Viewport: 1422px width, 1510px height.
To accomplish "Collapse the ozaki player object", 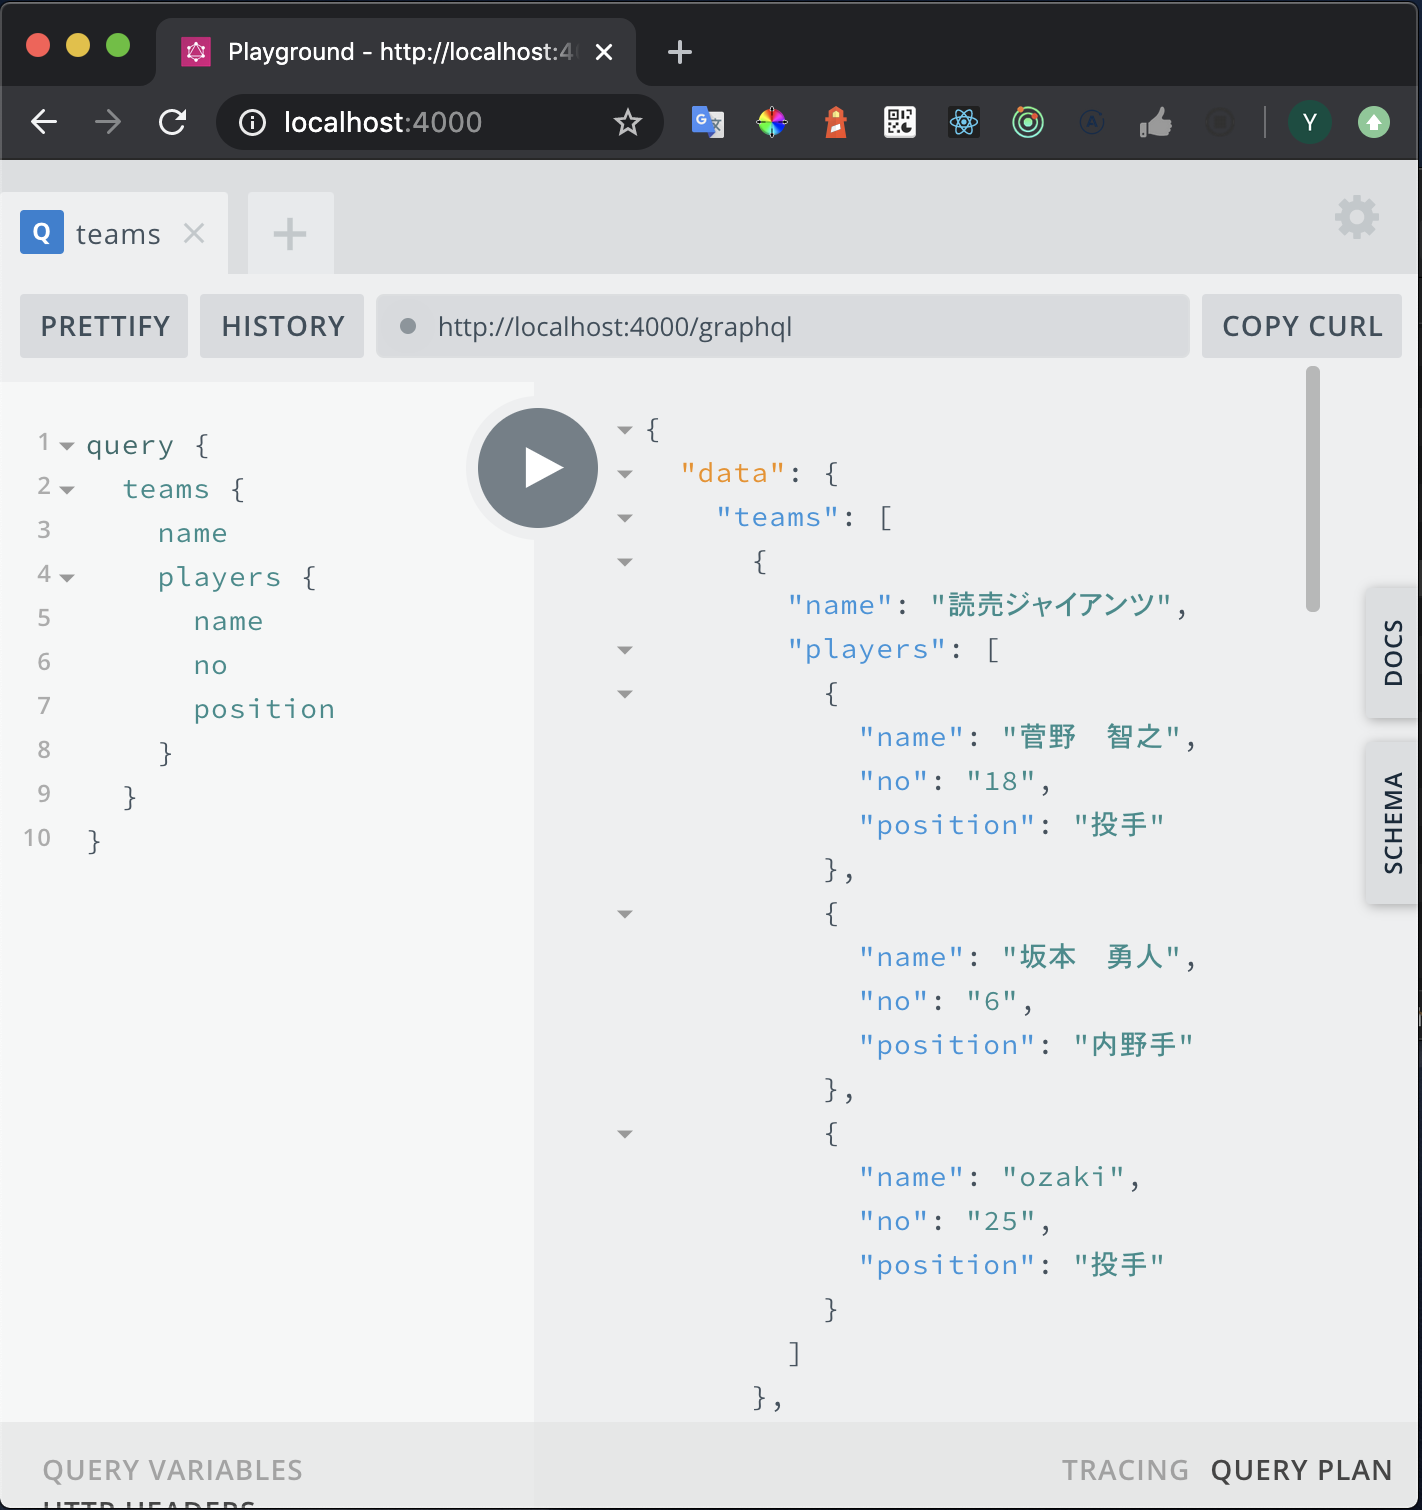I will (x=625, y=1134).
